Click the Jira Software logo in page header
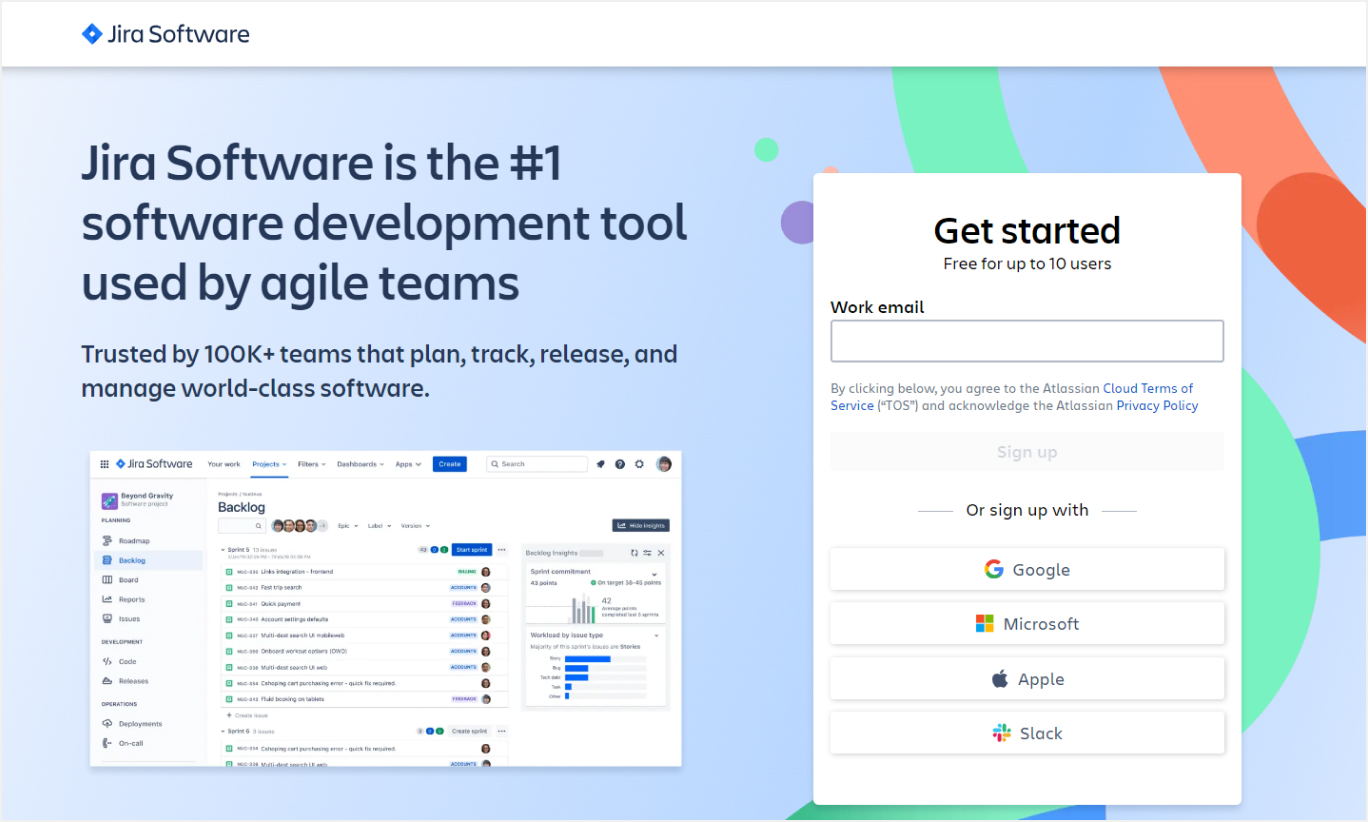The width and height of the screenshot is (1368, 822). tap(166, 34)
